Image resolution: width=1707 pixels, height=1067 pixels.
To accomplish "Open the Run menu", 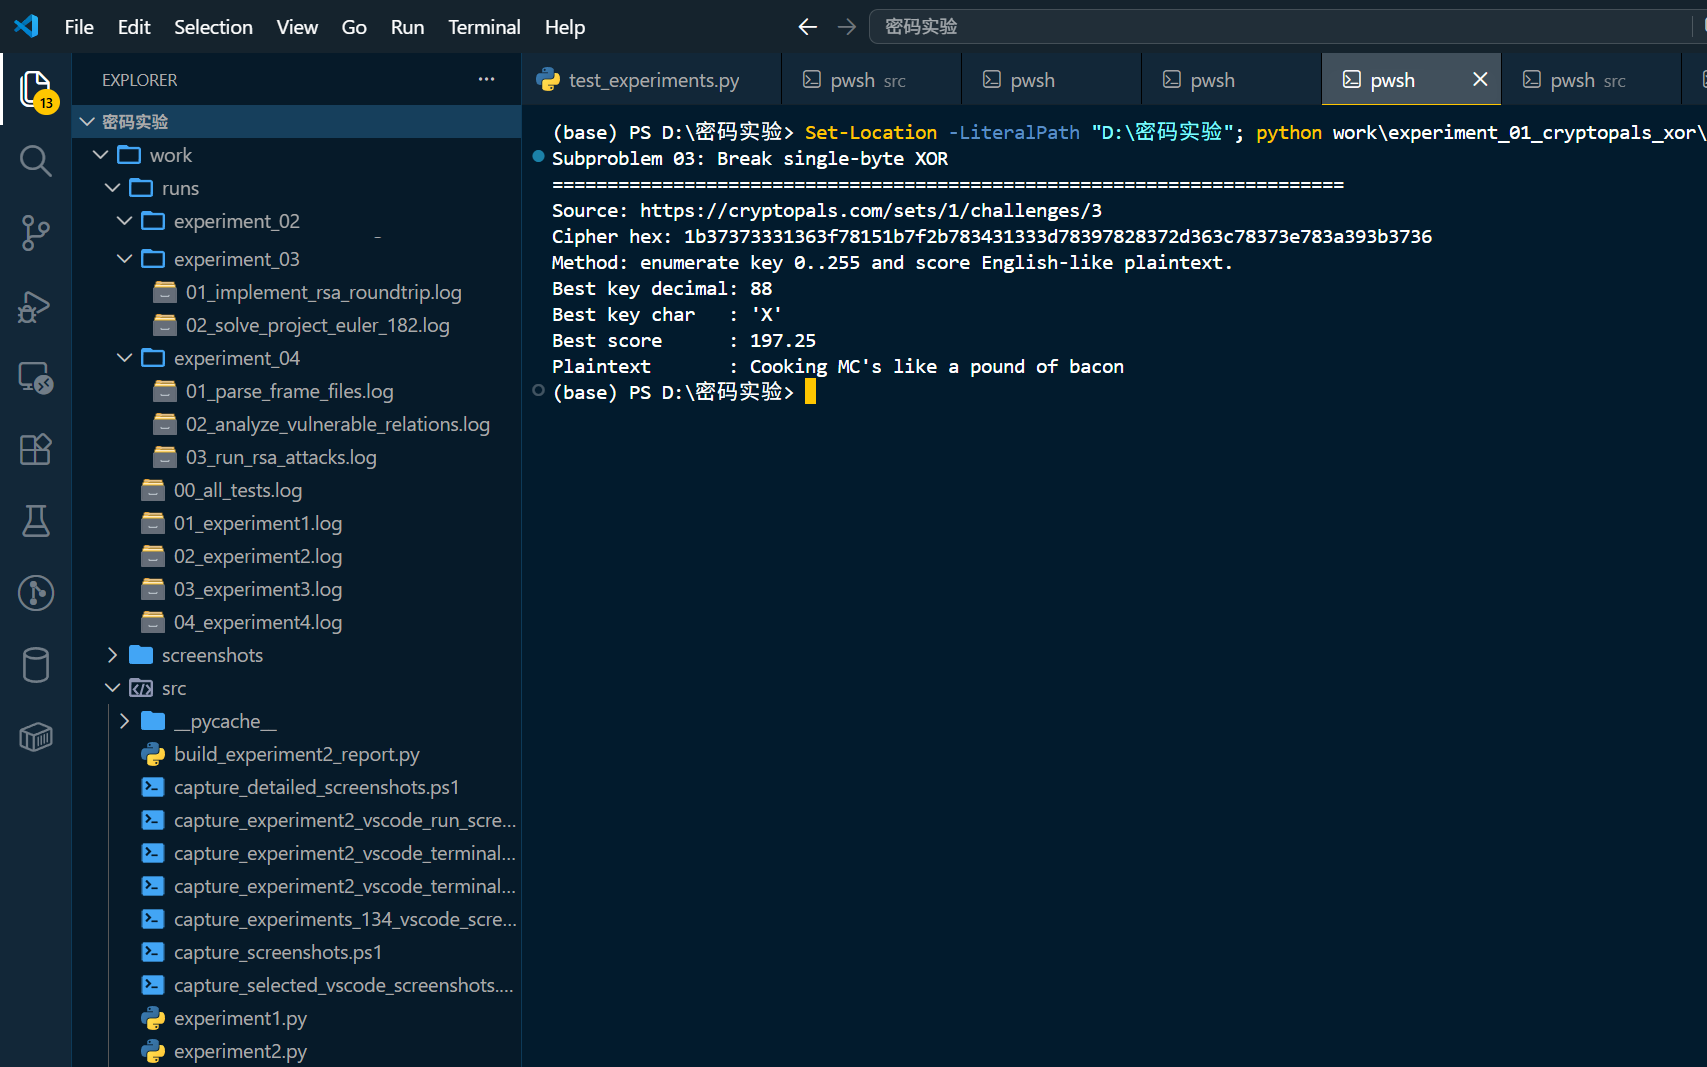I will pos(407,27).
